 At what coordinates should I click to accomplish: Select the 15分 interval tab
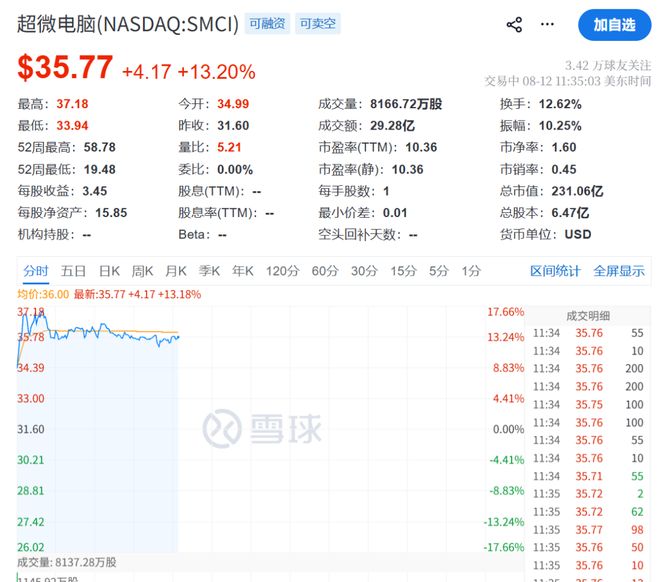point(403,271)
